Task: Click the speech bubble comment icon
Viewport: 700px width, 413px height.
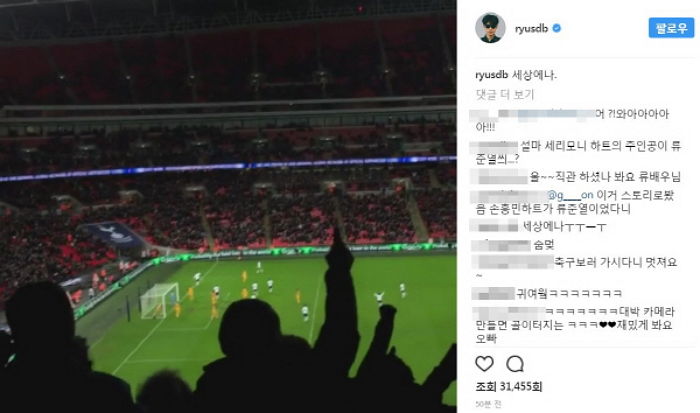Action: (515, 364)
